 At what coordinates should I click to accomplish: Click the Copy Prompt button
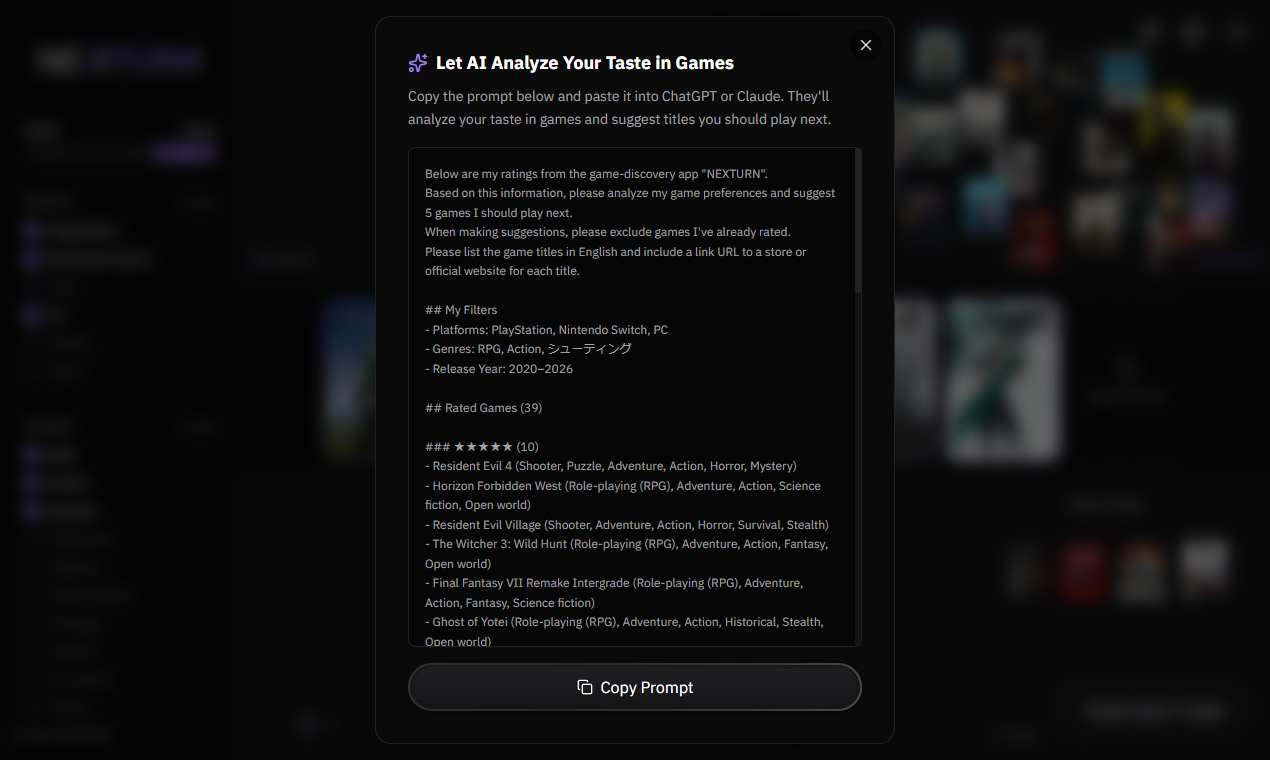click(x=635, y=687)
